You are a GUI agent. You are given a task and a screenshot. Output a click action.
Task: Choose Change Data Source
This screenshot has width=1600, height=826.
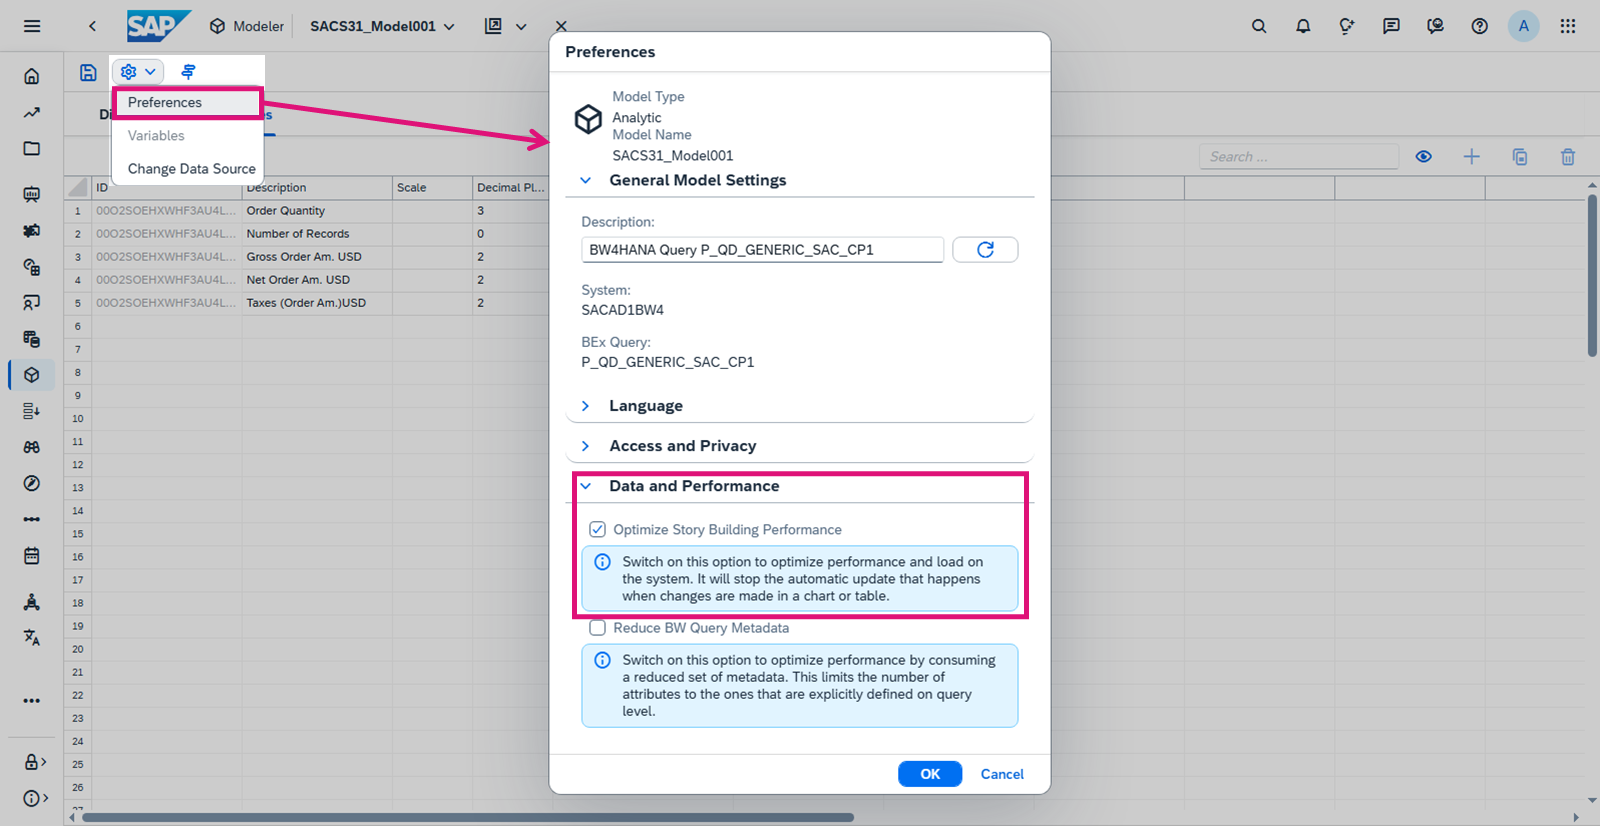click(187, 169)
